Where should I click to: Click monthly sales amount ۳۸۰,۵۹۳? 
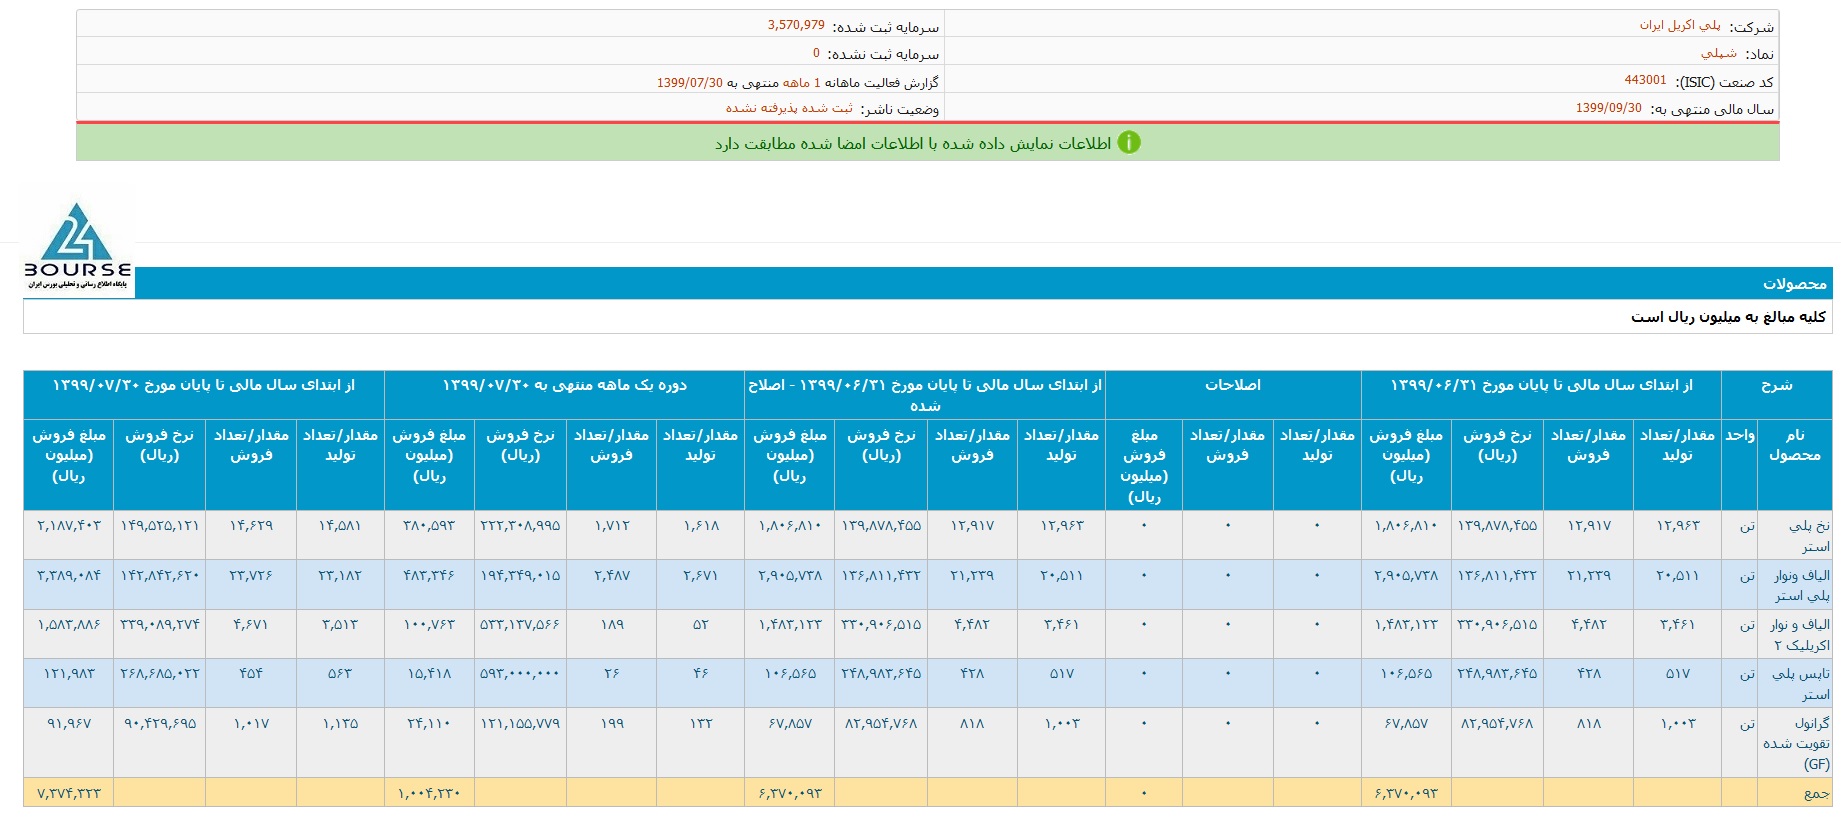429,525
